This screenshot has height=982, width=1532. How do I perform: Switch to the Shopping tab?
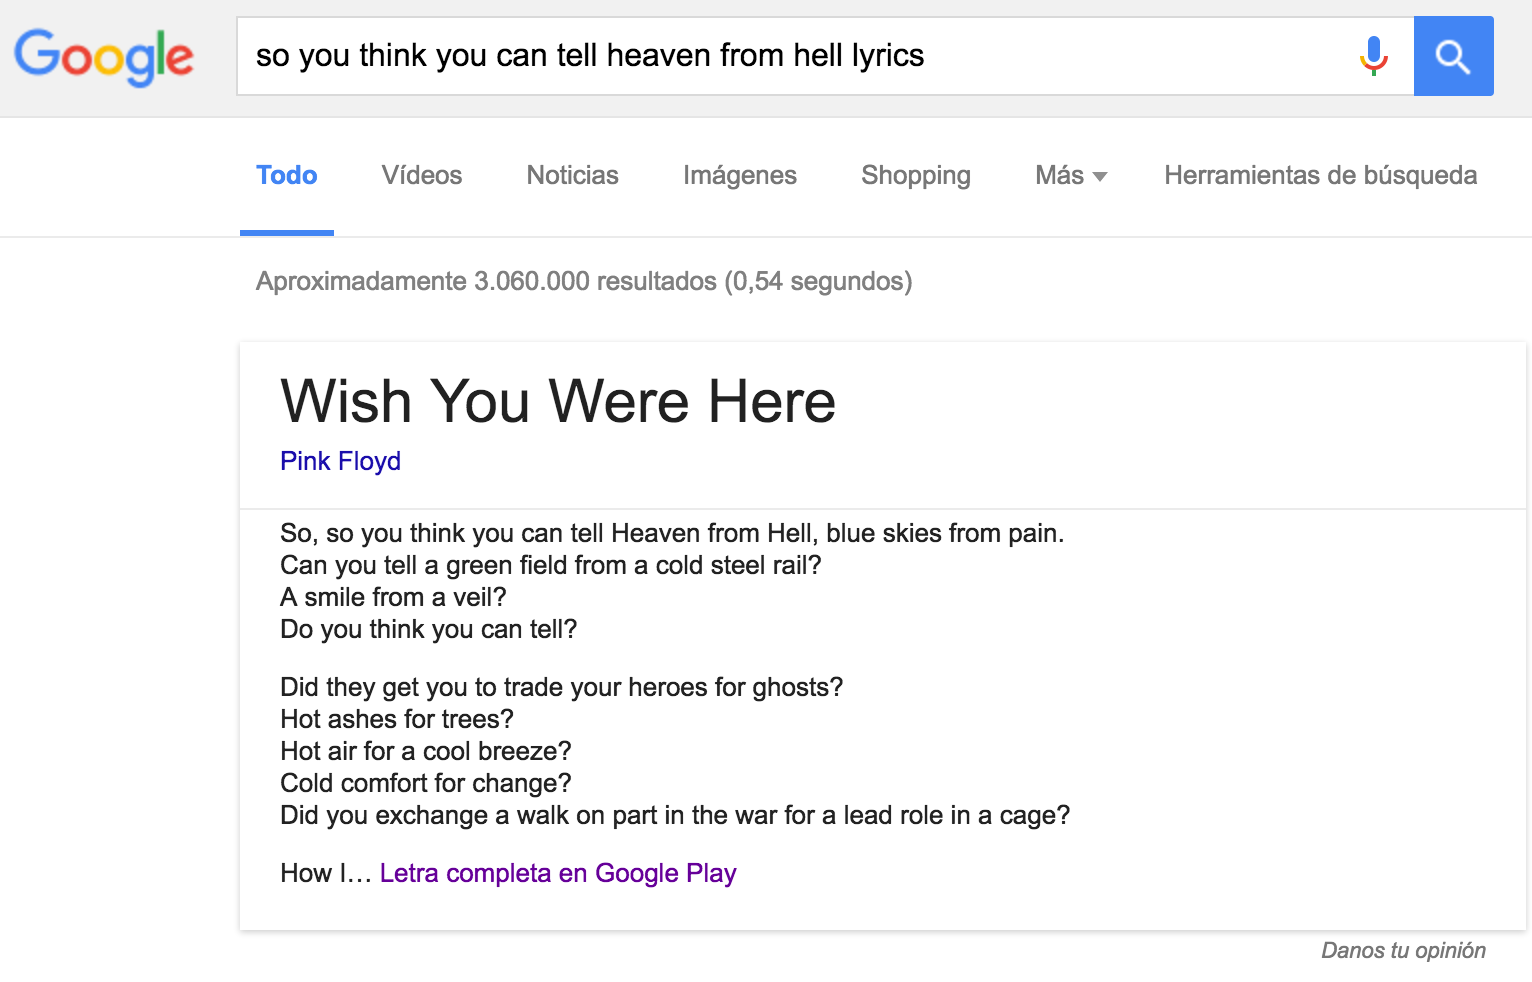[915, 176]
